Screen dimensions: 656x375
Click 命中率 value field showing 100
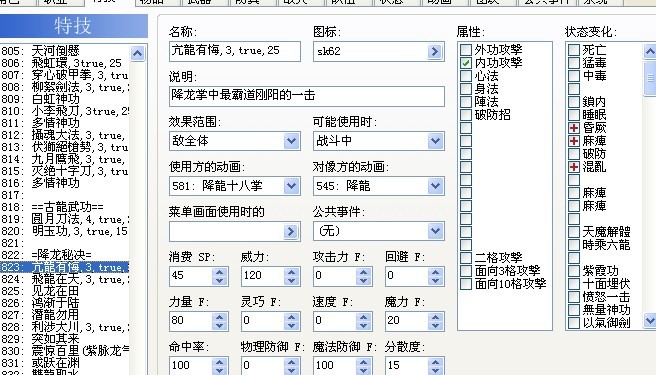191,365
